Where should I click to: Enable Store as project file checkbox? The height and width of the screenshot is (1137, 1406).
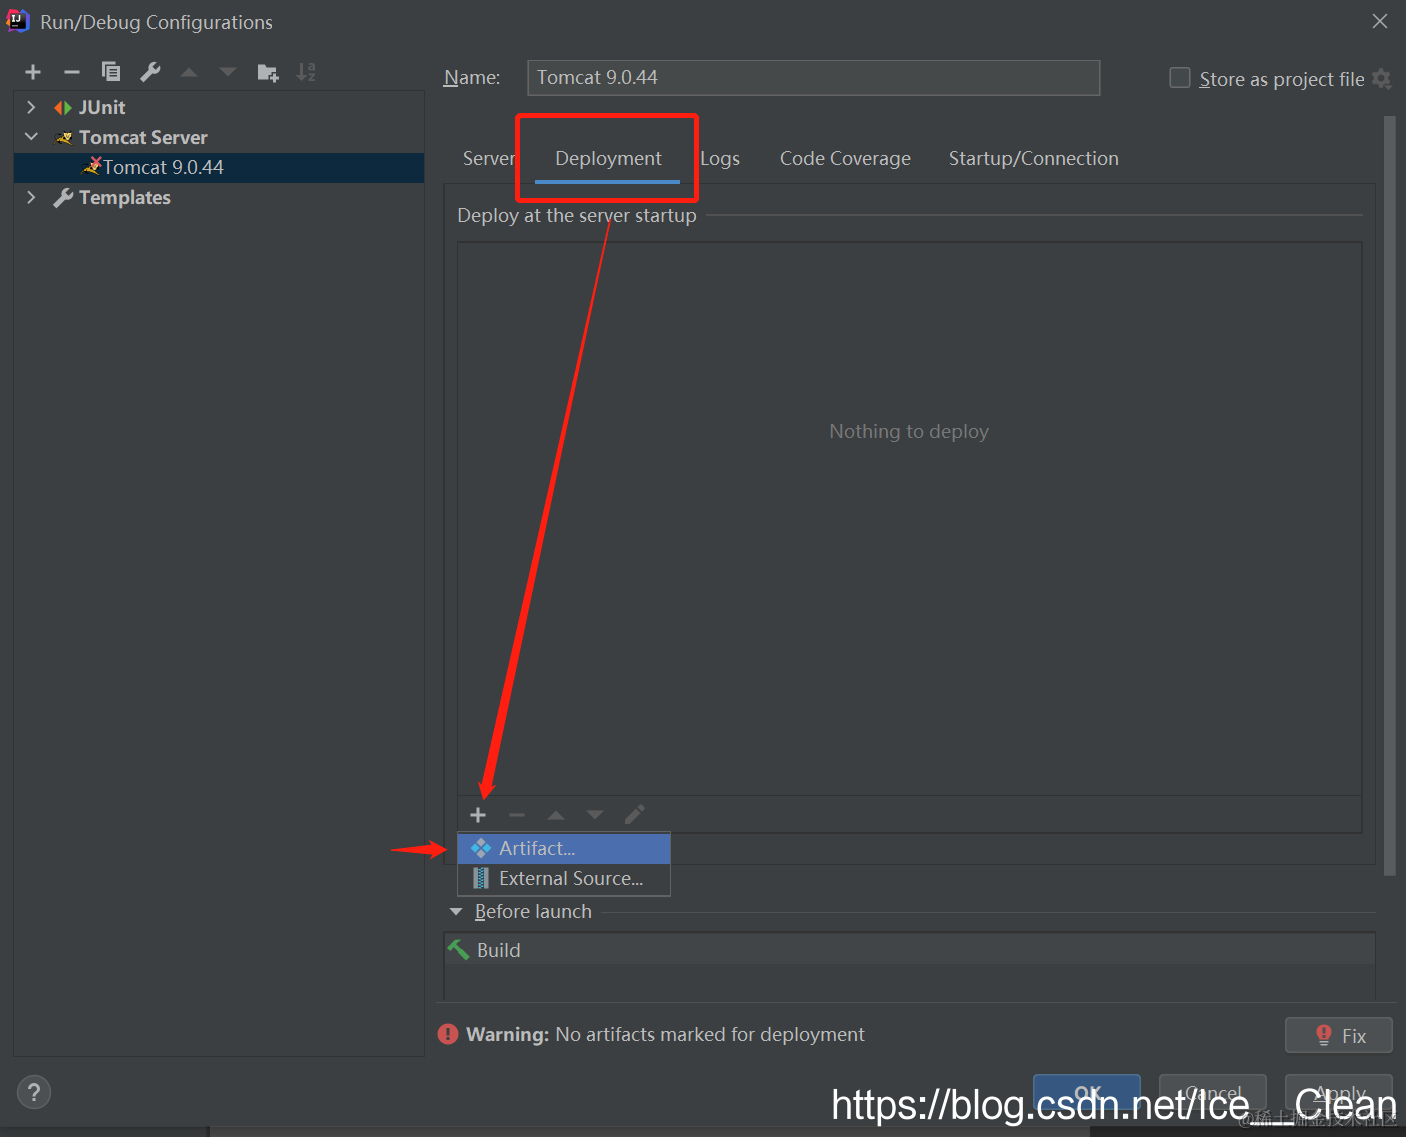pyautogui.click(x=1180, y=78)
